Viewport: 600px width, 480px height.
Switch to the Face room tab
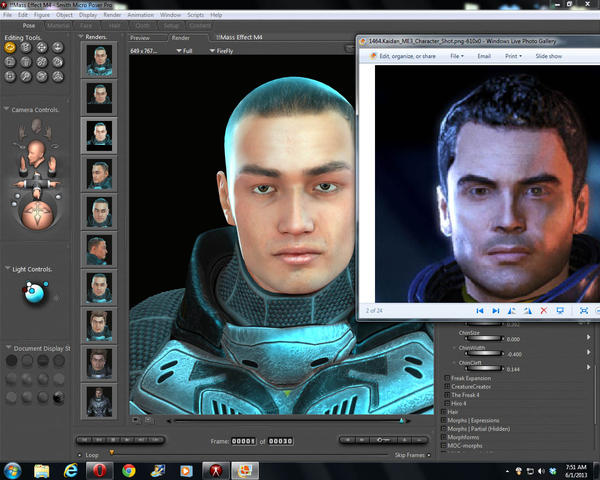[86, 26]
